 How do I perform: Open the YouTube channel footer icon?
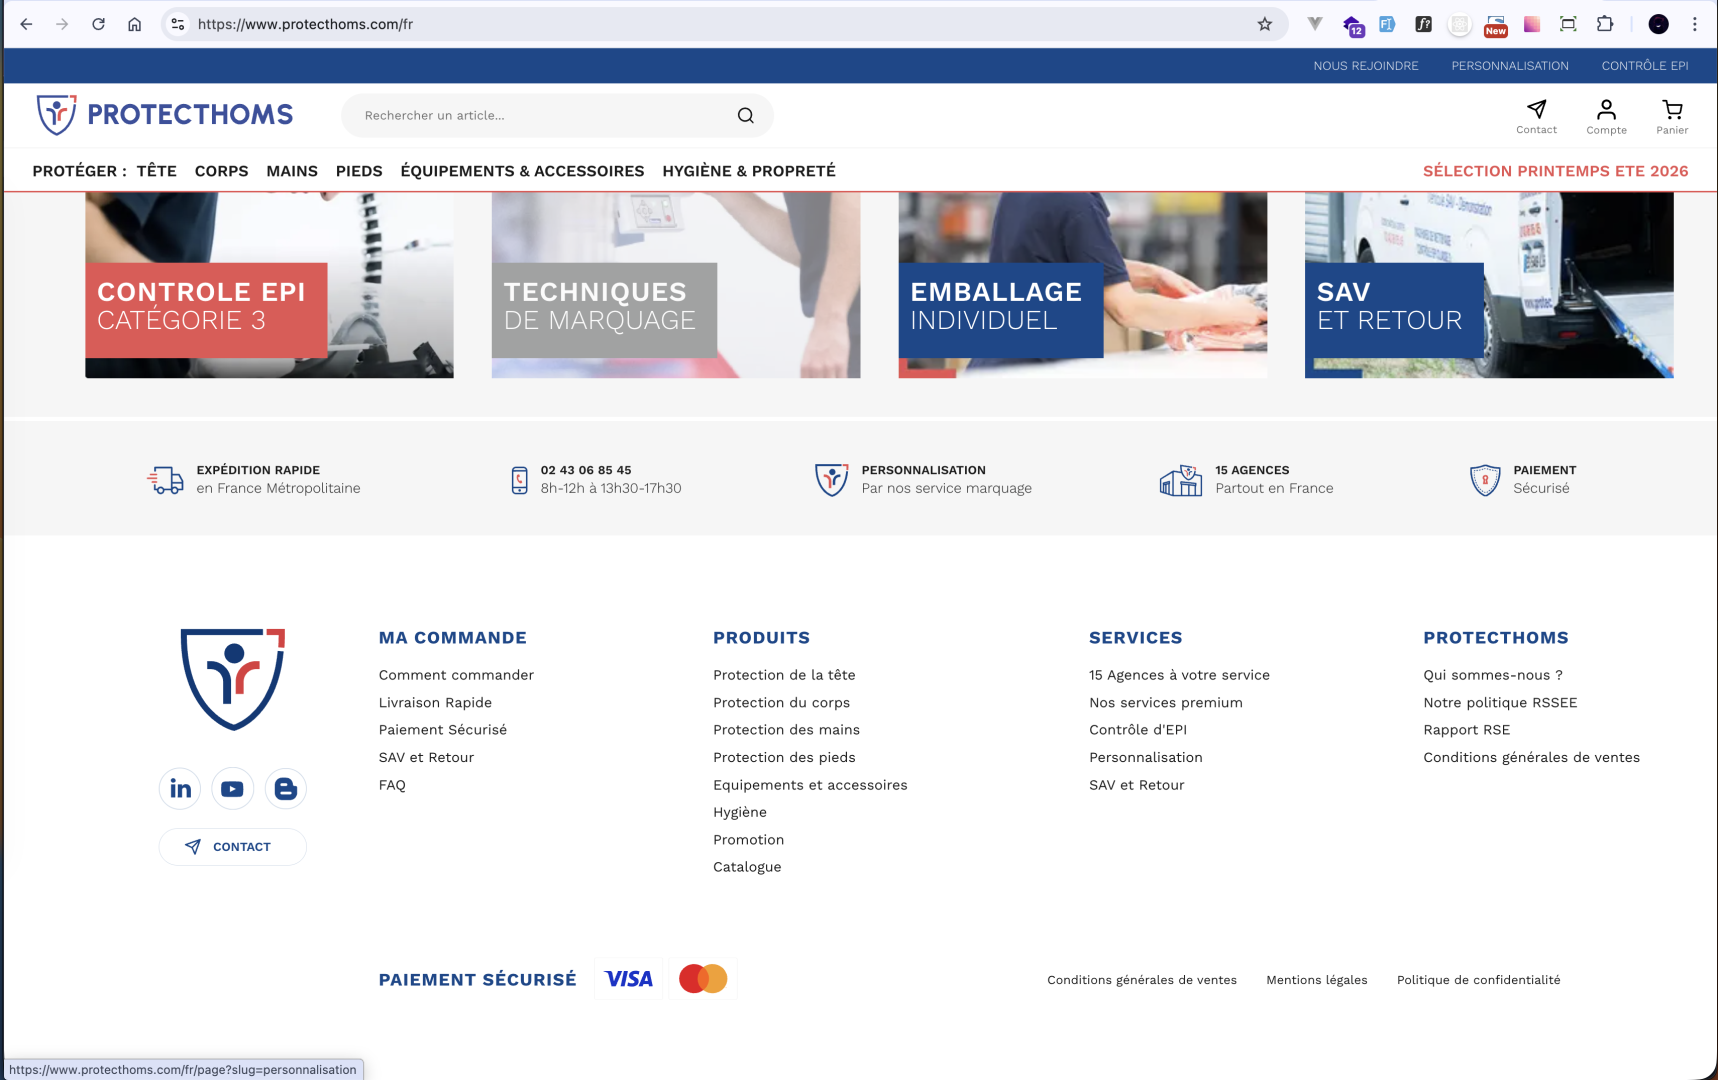[x=232, y=789]
